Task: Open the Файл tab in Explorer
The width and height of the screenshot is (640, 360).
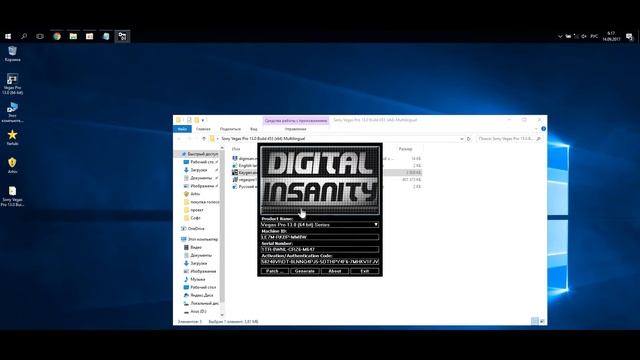Action: [182, 129]
